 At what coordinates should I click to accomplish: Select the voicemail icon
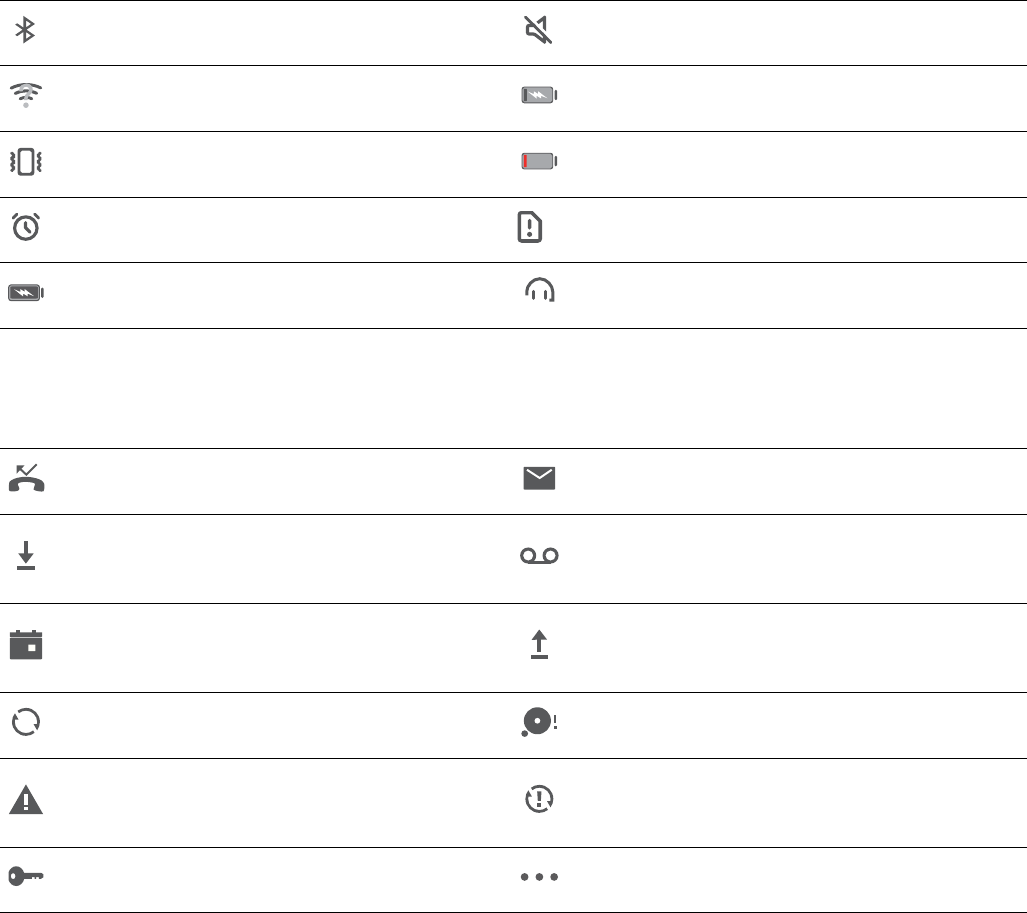539,556
